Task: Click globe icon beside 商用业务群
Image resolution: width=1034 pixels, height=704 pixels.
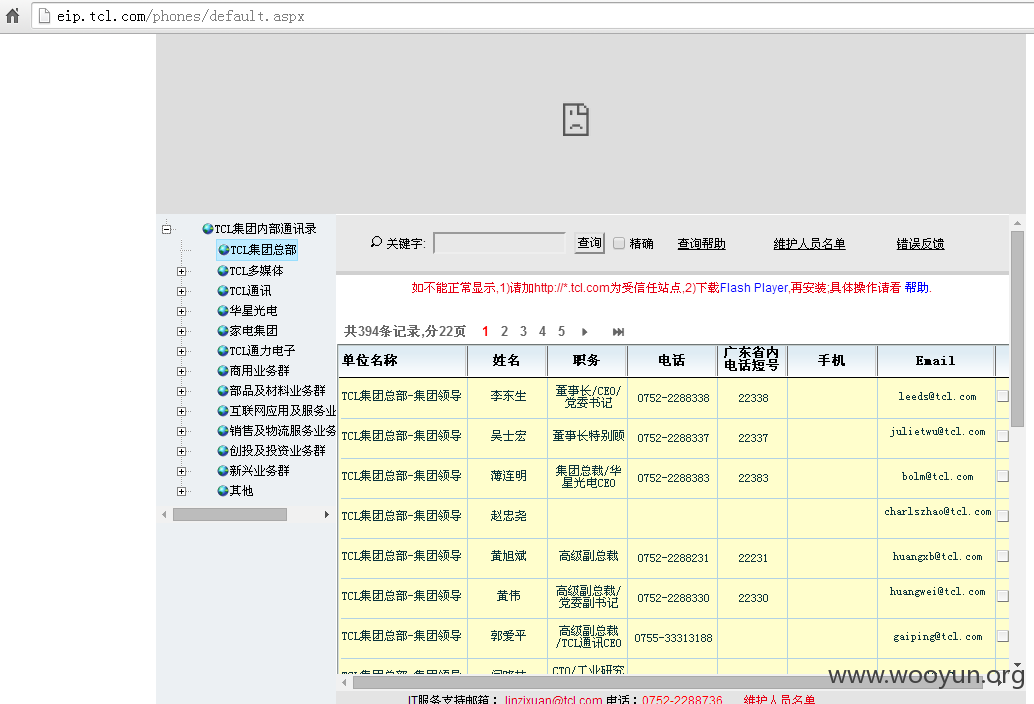Action: [224, 371]
